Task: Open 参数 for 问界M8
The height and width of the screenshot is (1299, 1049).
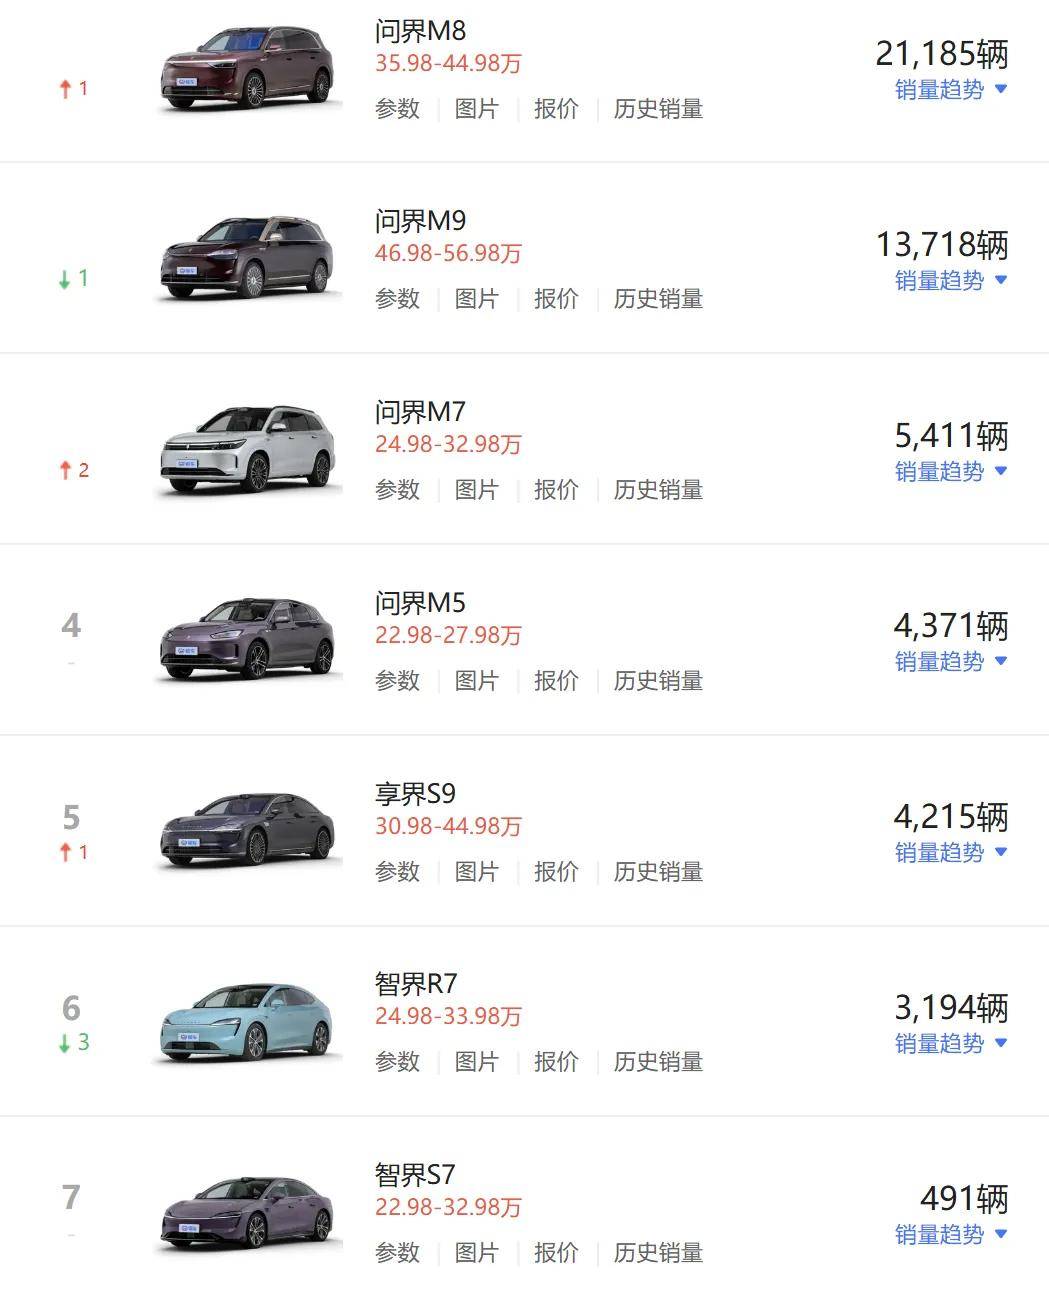Action: click(397, 109)
